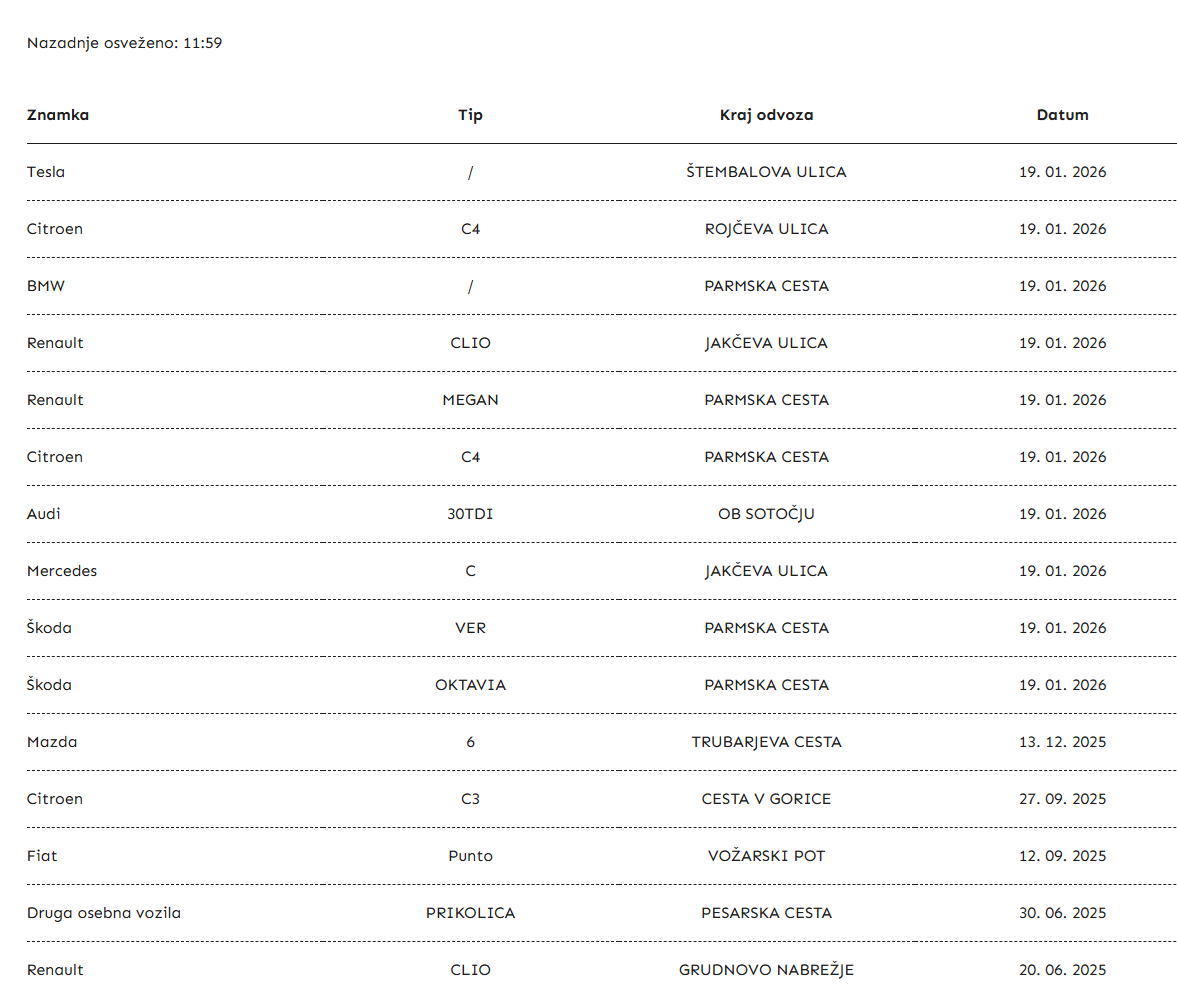This screenshot has width=1177, height=984.
Task: Click Druga osebna vozila cell
Action: pyautogui.click(x=104, y=913)
